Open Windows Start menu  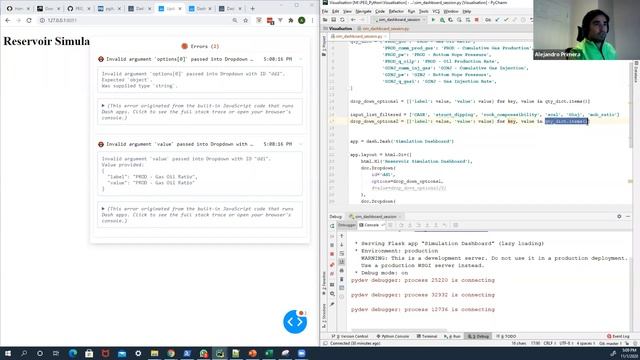pos(8,353)
